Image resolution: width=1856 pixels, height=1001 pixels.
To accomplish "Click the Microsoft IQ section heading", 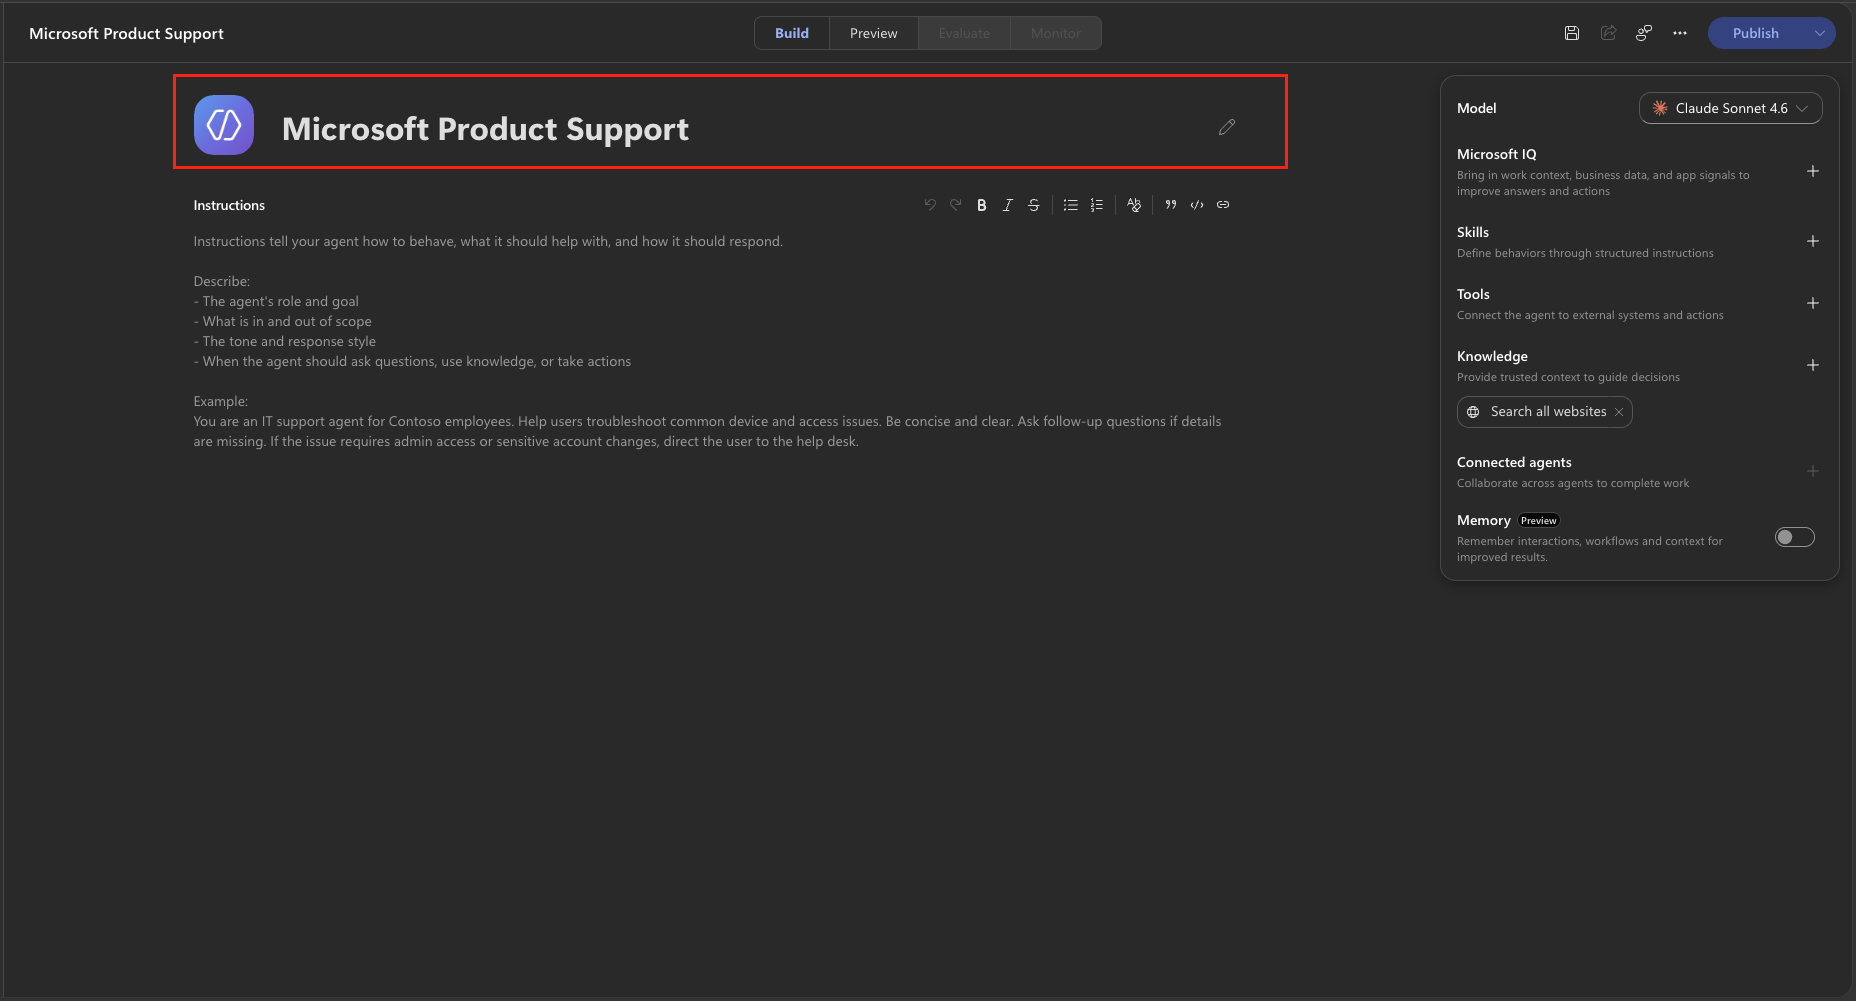I will (x=1496, y=154).
